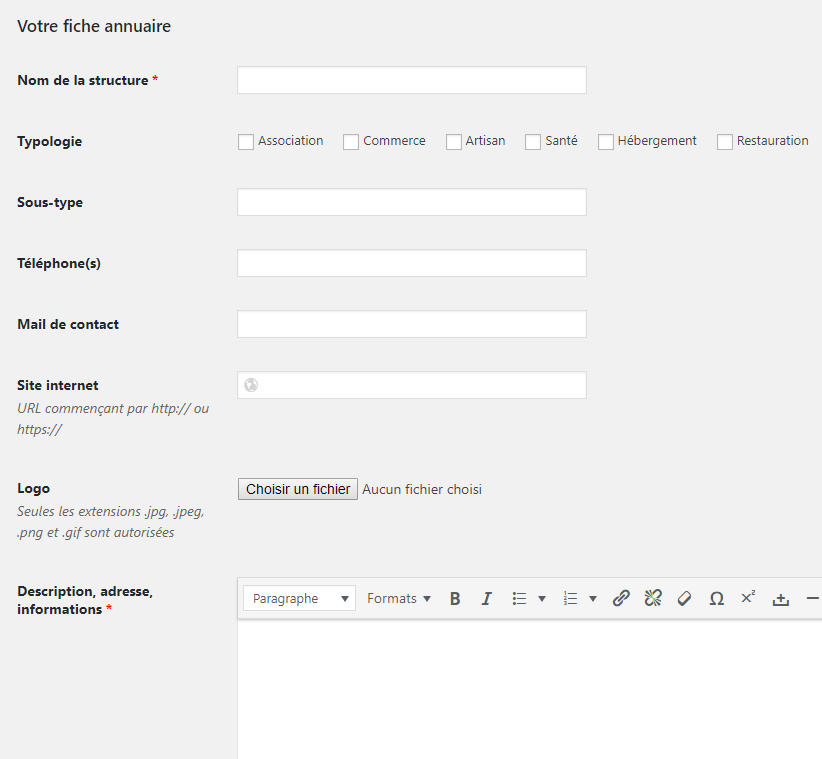Click the insert link icon

pyautogui.click(x=621, y=599)
